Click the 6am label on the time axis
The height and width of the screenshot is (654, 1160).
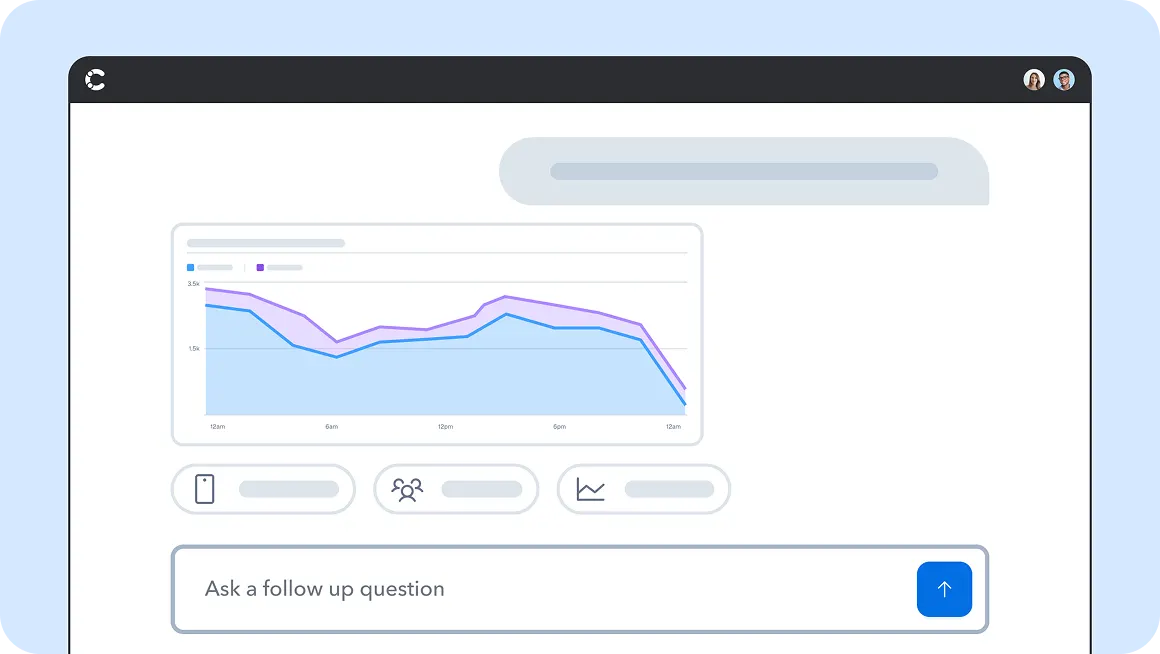pos(331,427)
